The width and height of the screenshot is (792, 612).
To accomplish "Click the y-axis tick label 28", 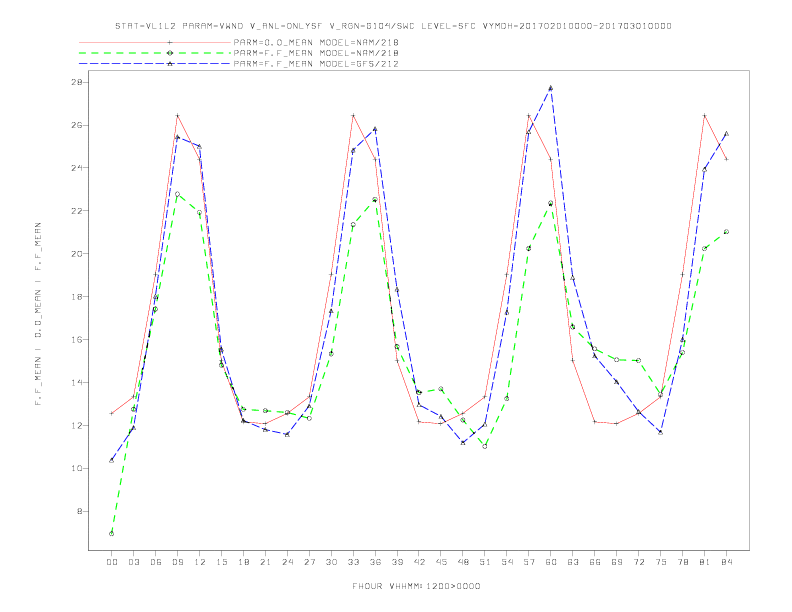I will (x=77, y=82).
